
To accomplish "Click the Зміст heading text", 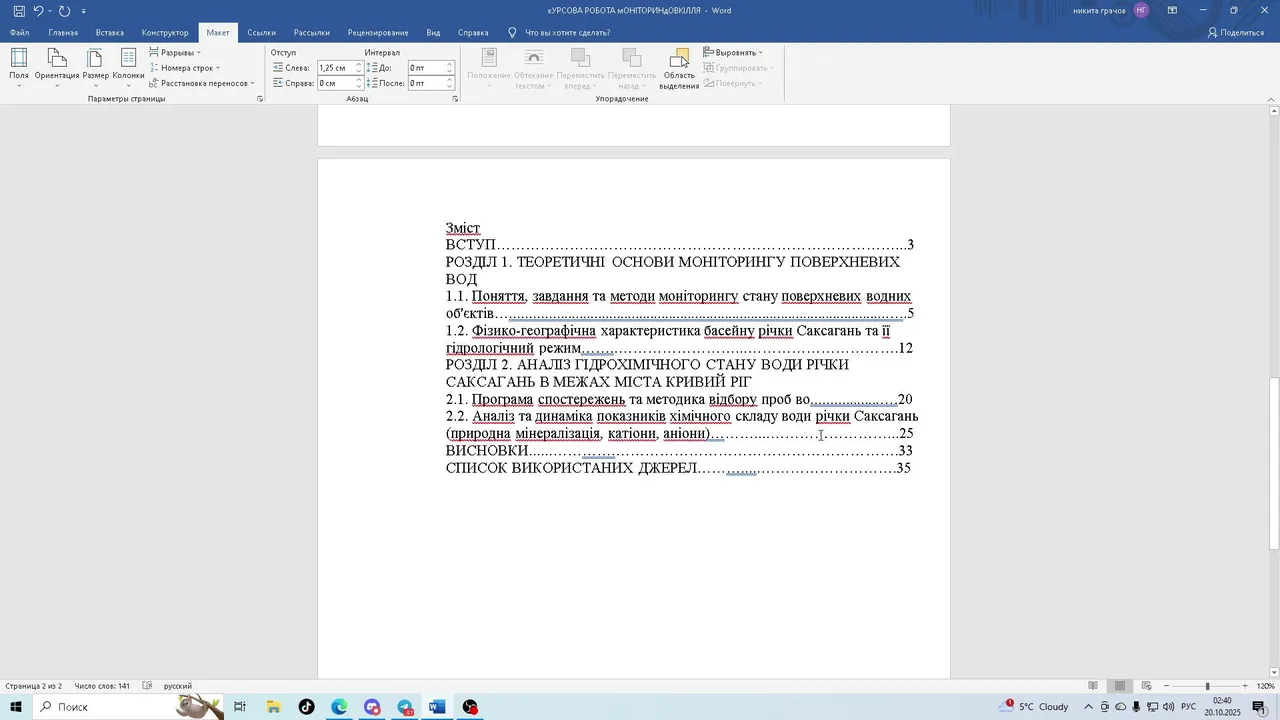I will coord(463,228).
